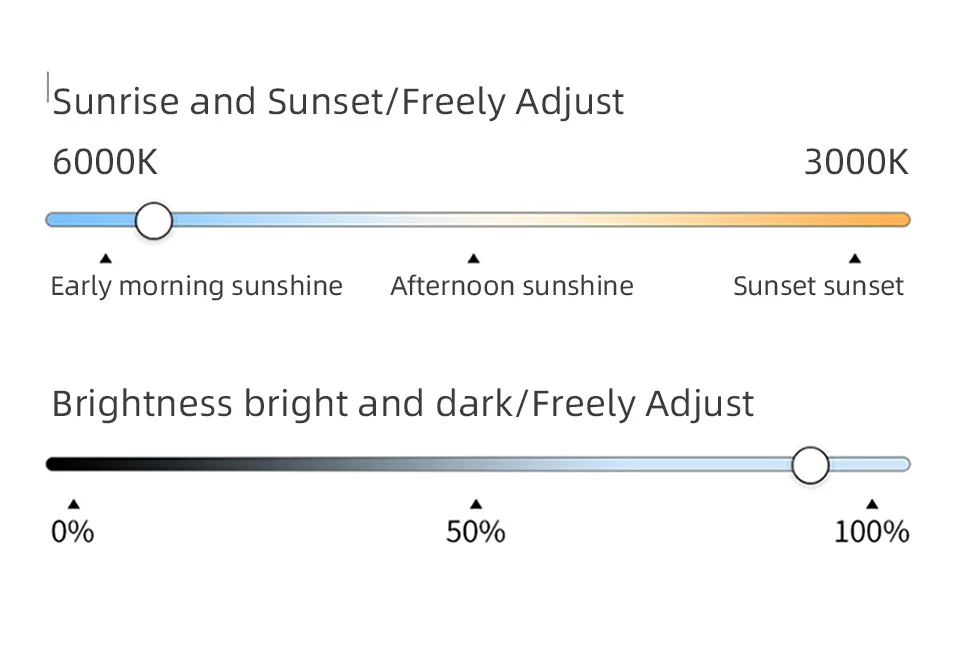
Task: Click triangle marker above Sunset sunset
Action: point(854,259)
